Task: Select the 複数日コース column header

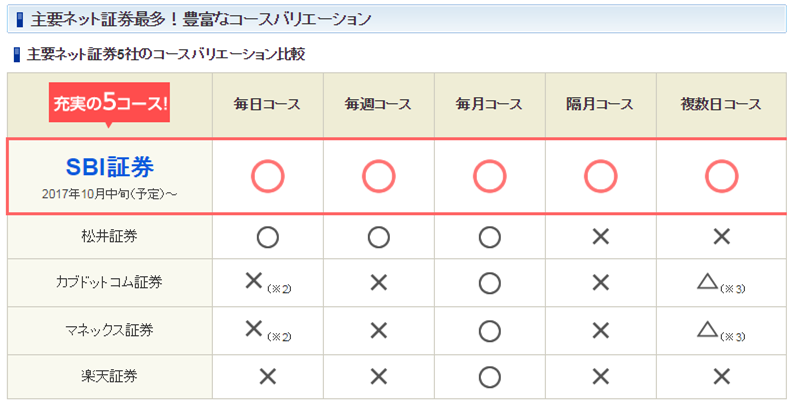Action: pyautogui.click(x=720, y=105)
